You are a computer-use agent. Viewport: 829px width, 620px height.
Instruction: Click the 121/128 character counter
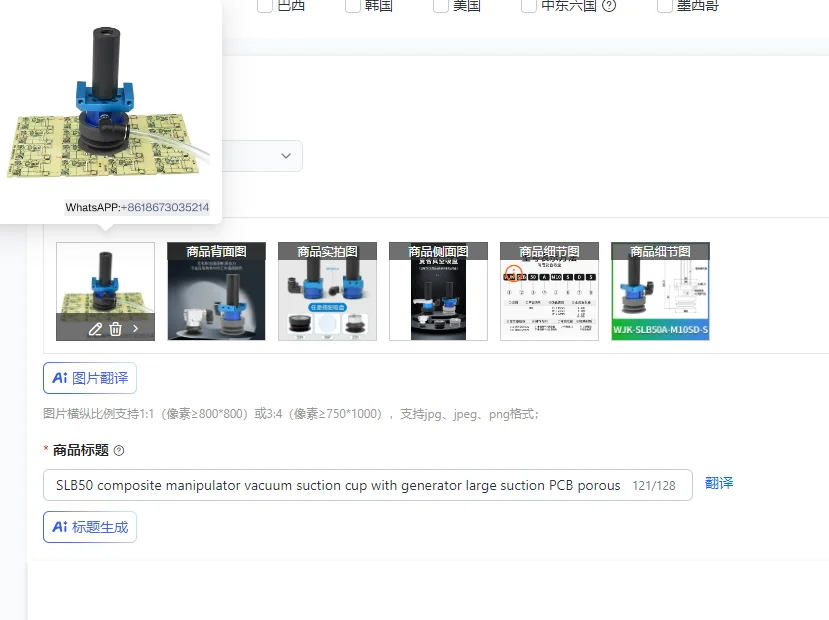click(x=654, y=486)
